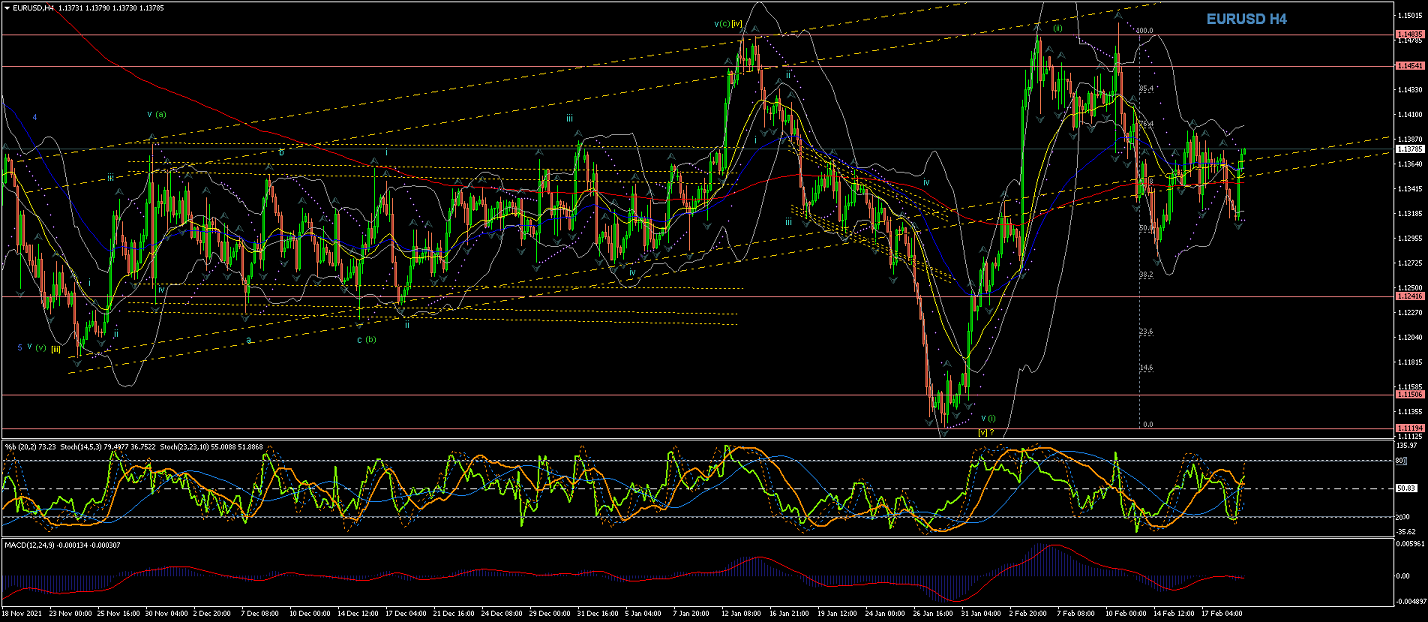Select the green v (a) wave label
1428x622 pixels.
tap(157, 114)
